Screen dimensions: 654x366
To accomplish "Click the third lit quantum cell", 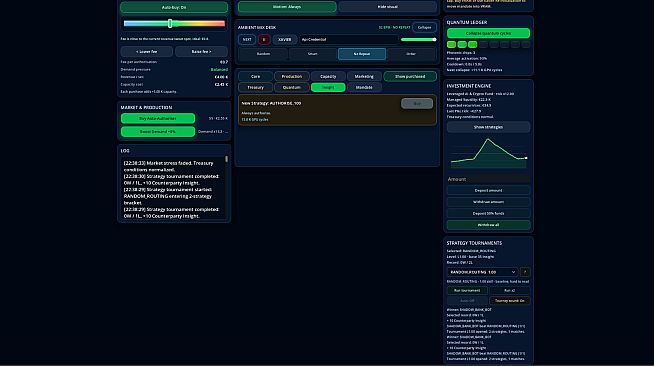I will [x=473, y=44].
